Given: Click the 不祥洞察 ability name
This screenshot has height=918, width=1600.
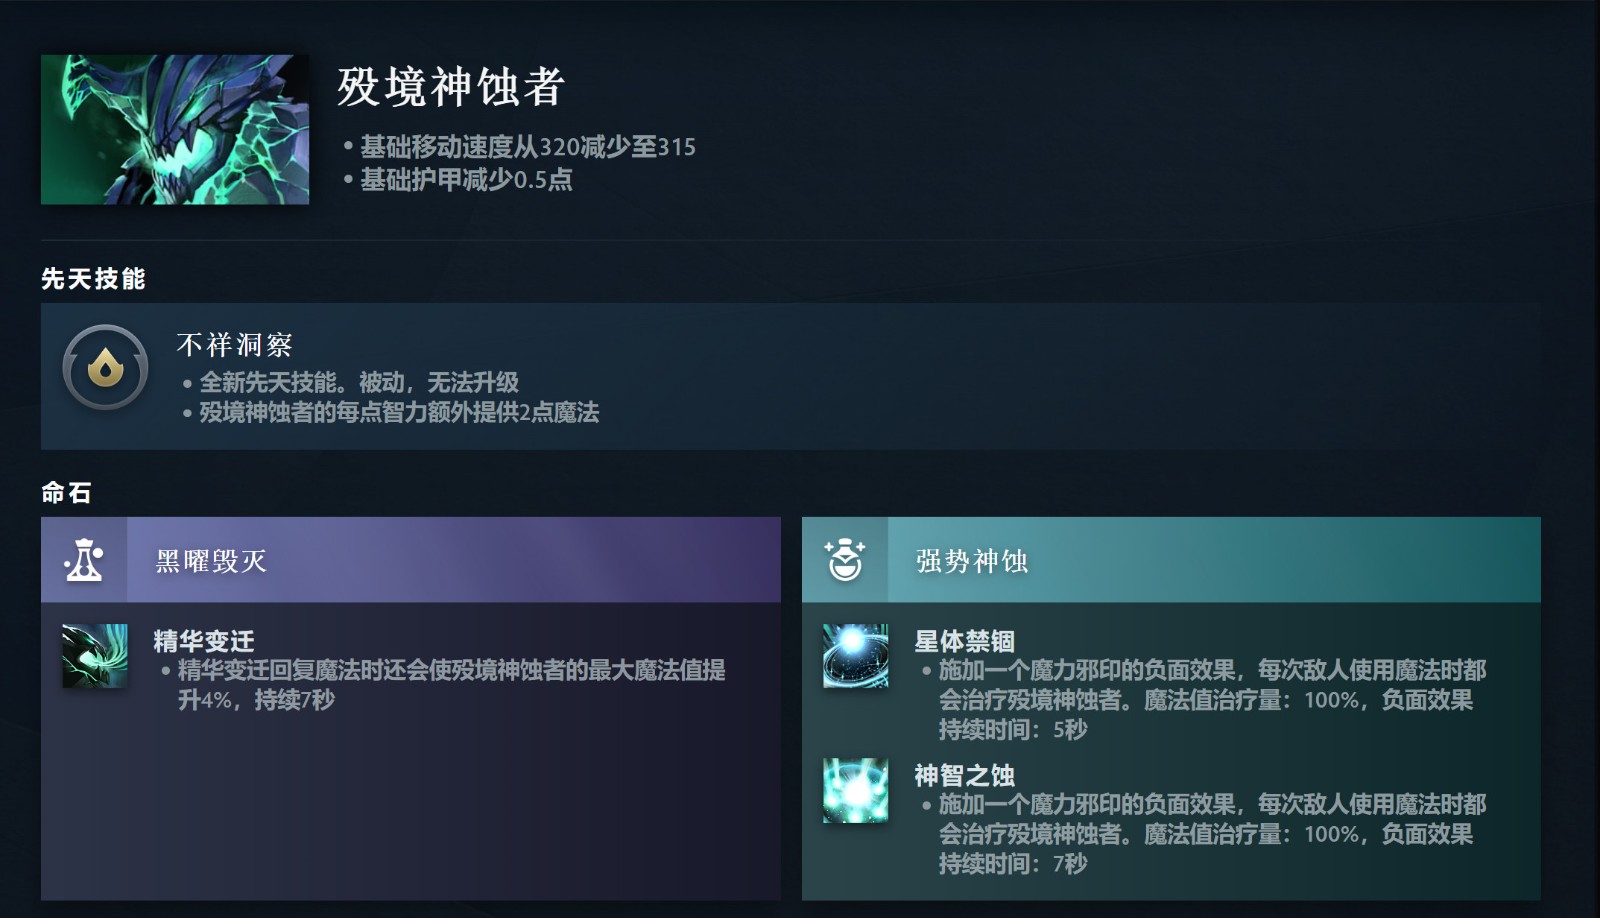Looking at the screenshot, I should [x=235, y=345].
